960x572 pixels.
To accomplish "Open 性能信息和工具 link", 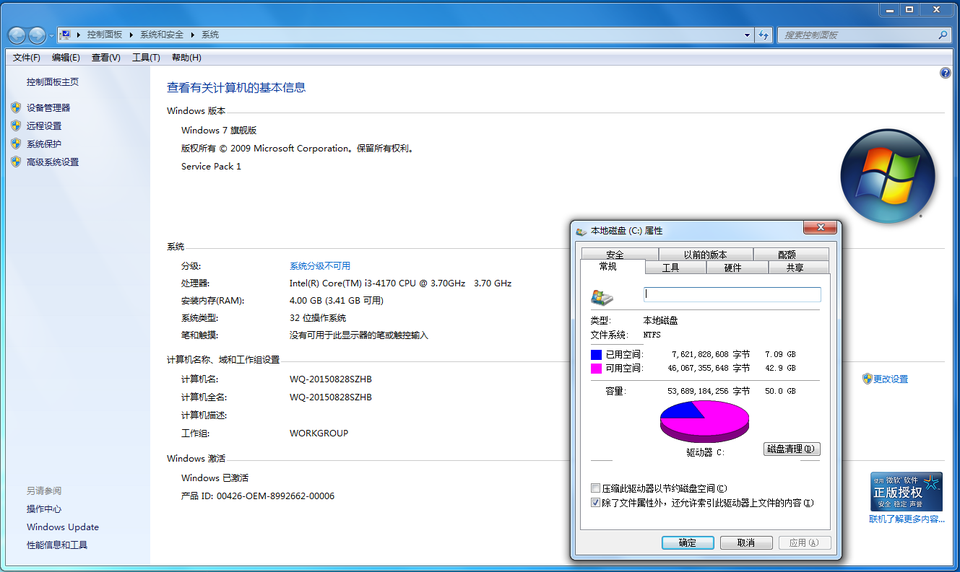I will tap(56, 545).
